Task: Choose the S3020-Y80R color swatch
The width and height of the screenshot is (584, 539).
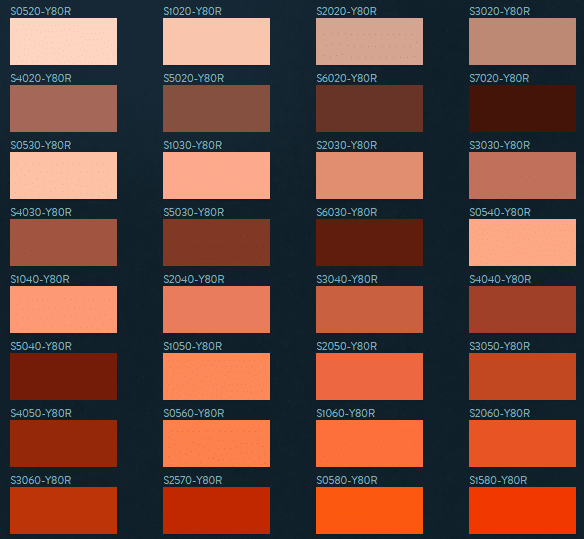Action: [523, 41]
